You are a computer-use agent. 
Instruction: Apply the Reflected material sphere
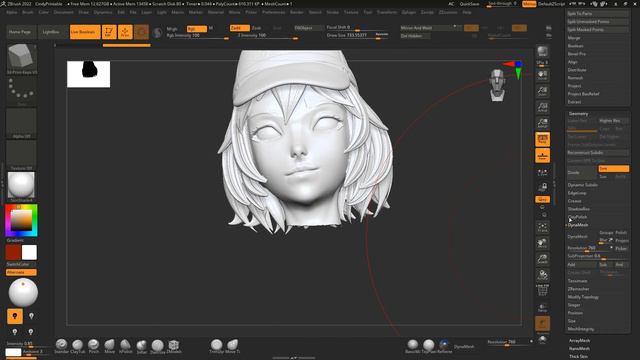pos(444,345)
